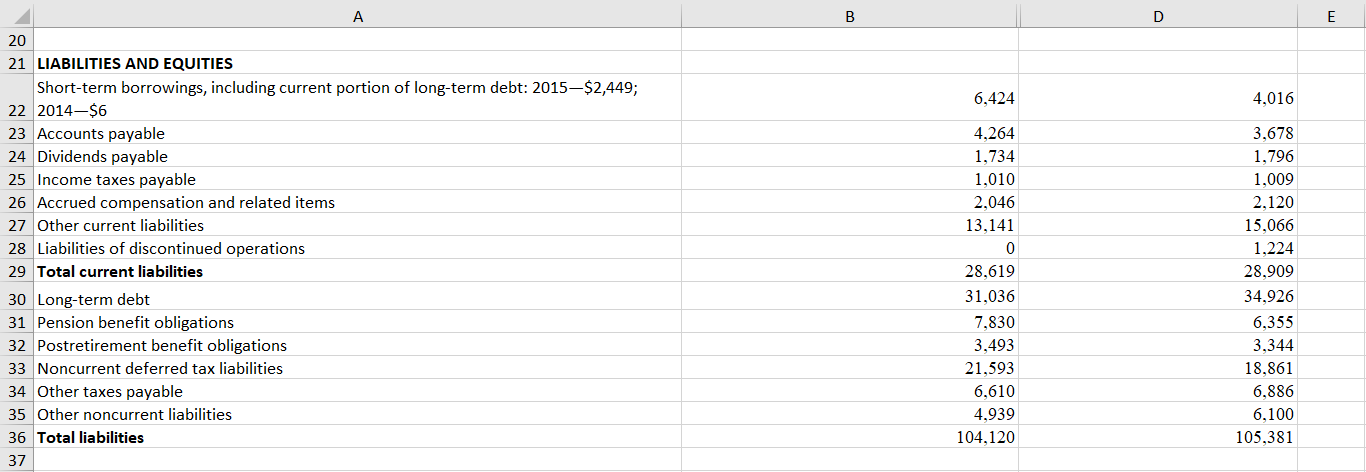1366x472 pixels.
Task: Select 'Liabilities of discontinued operations' cell
Action: [x=358, y=248]
